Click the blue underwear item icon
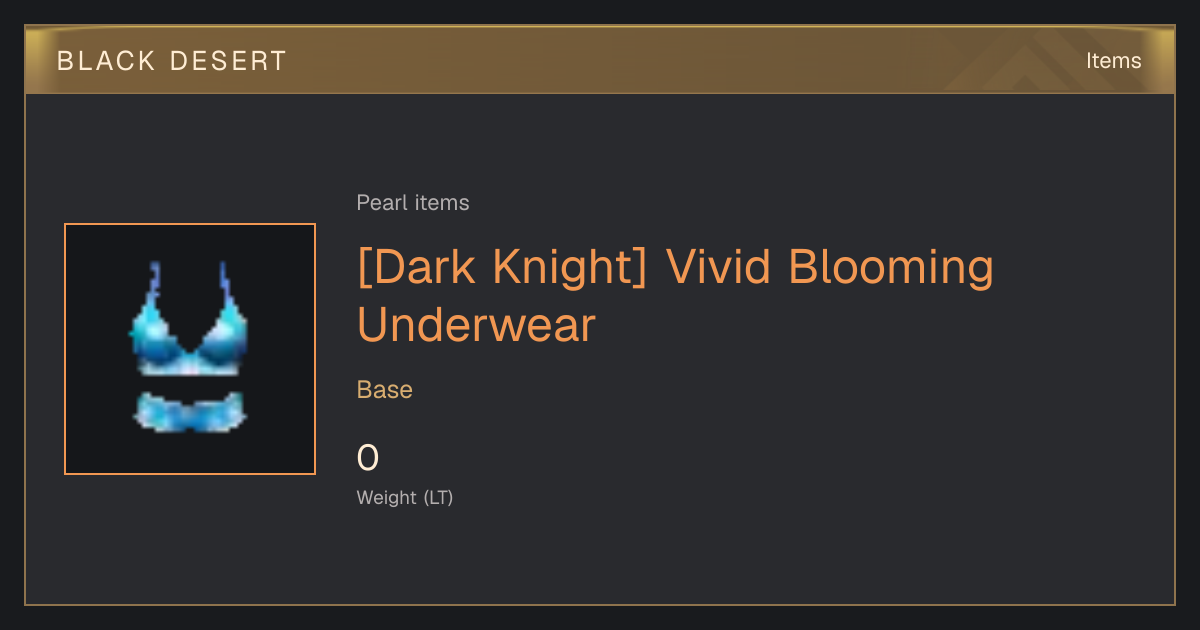This screenshot has height=630, width=1200. click(x=190, y=348)
